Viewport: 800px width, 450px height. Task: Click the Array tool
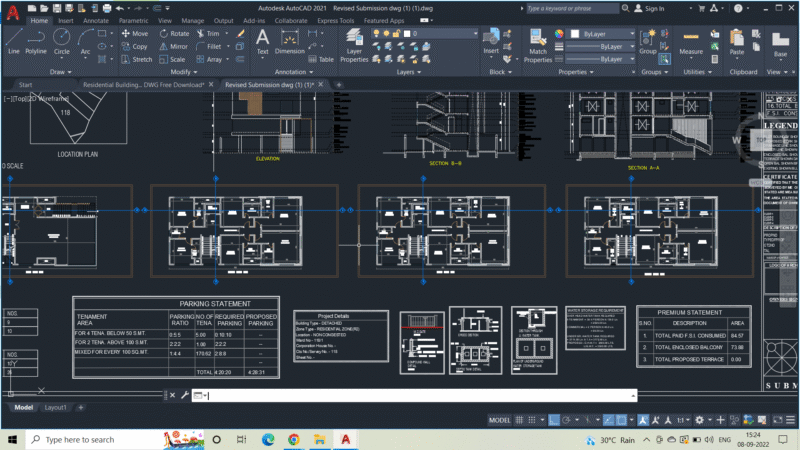pos(209,59)
